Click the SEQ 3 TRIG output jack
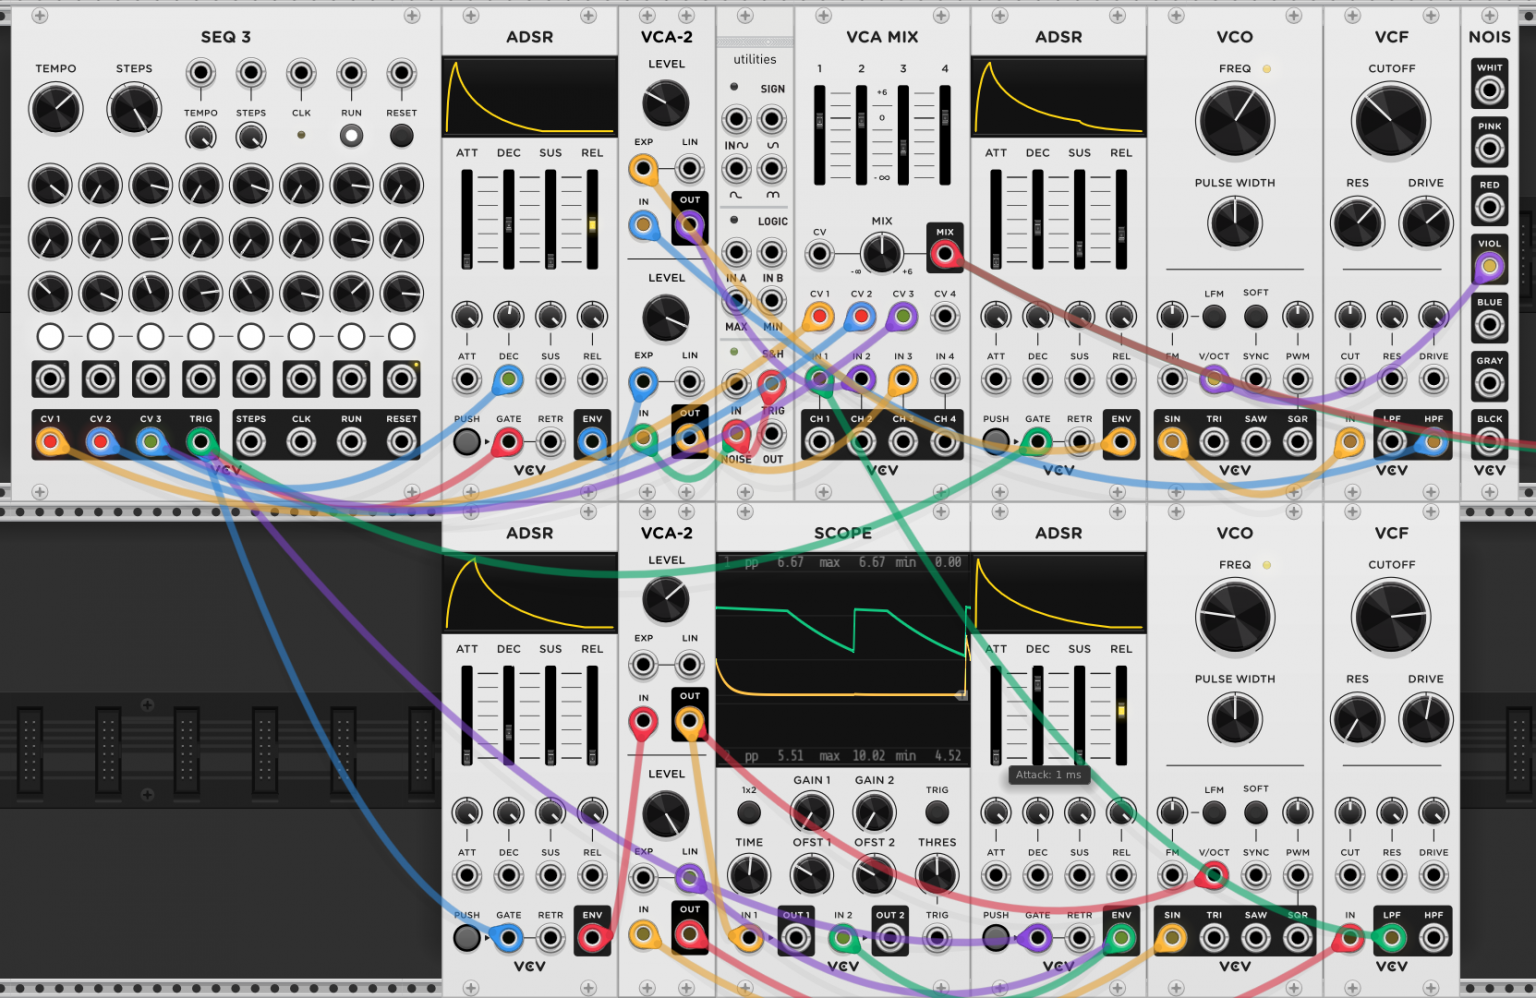Screen dimensions: 1536x998 click(201, 441)
